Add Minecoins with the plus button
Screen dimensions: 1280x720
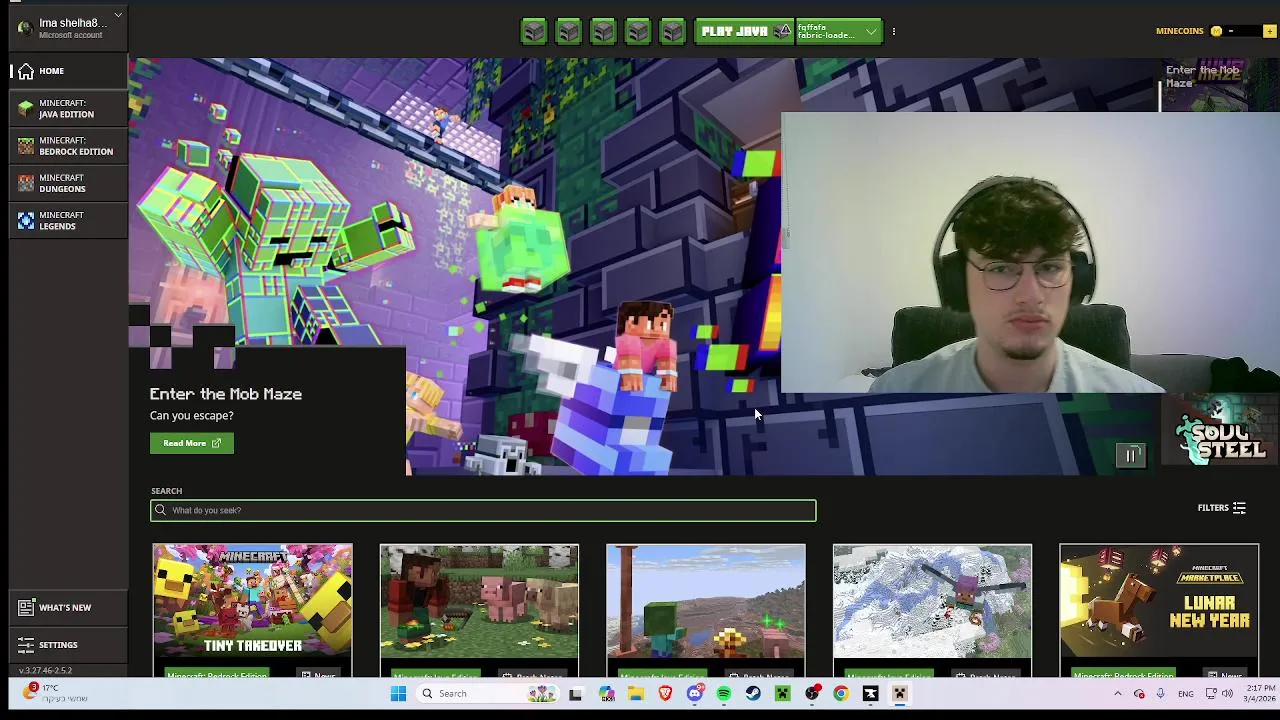click(1270, 31)
